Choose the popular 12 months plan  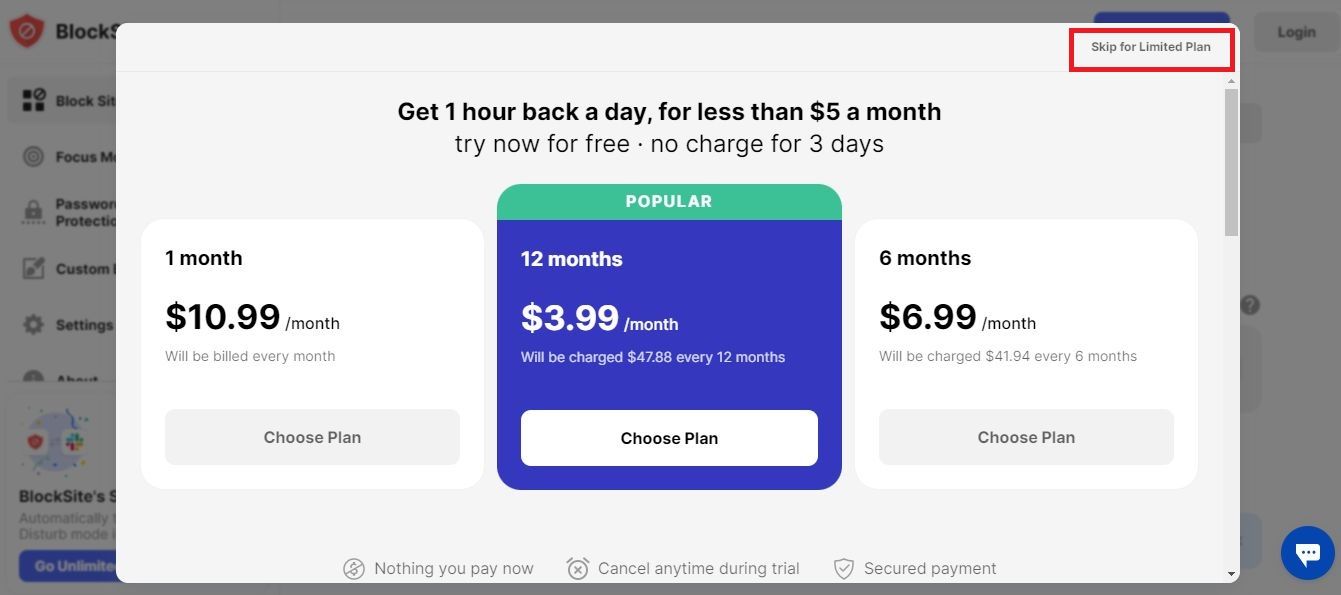669,438
